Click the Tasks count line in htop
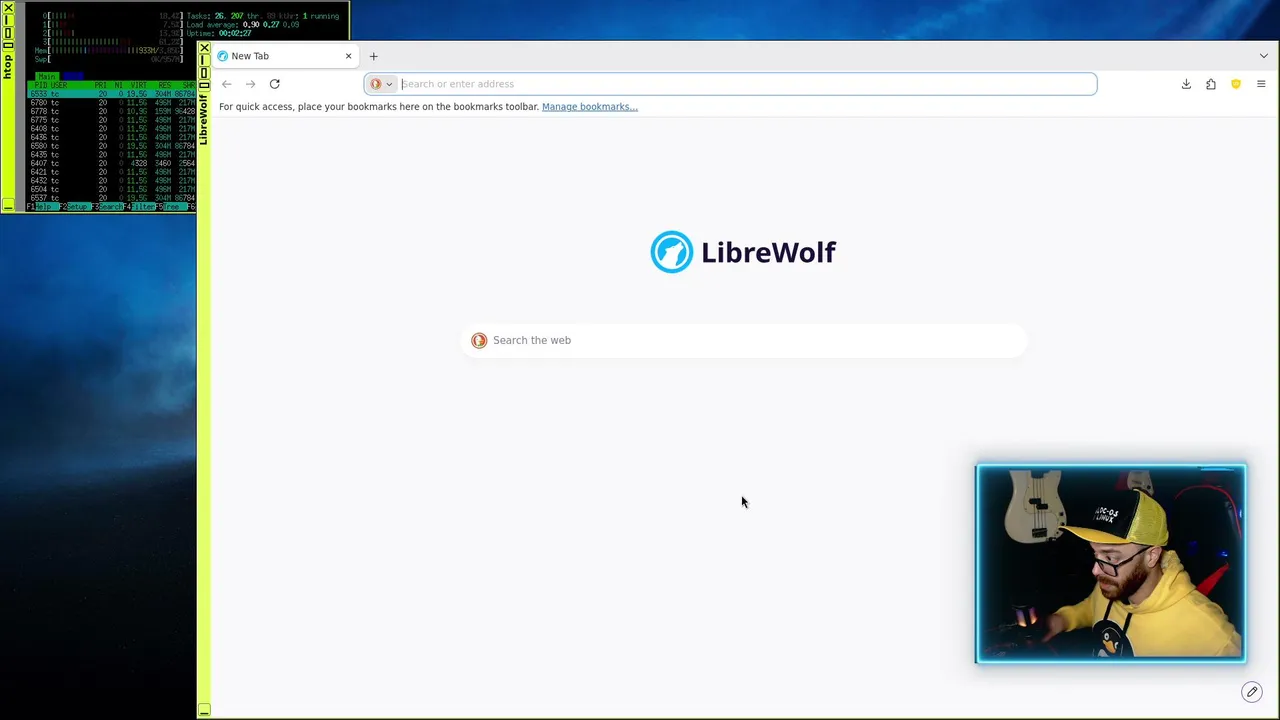This screenshot has height=720, width=1280. [x=263, y=16]
